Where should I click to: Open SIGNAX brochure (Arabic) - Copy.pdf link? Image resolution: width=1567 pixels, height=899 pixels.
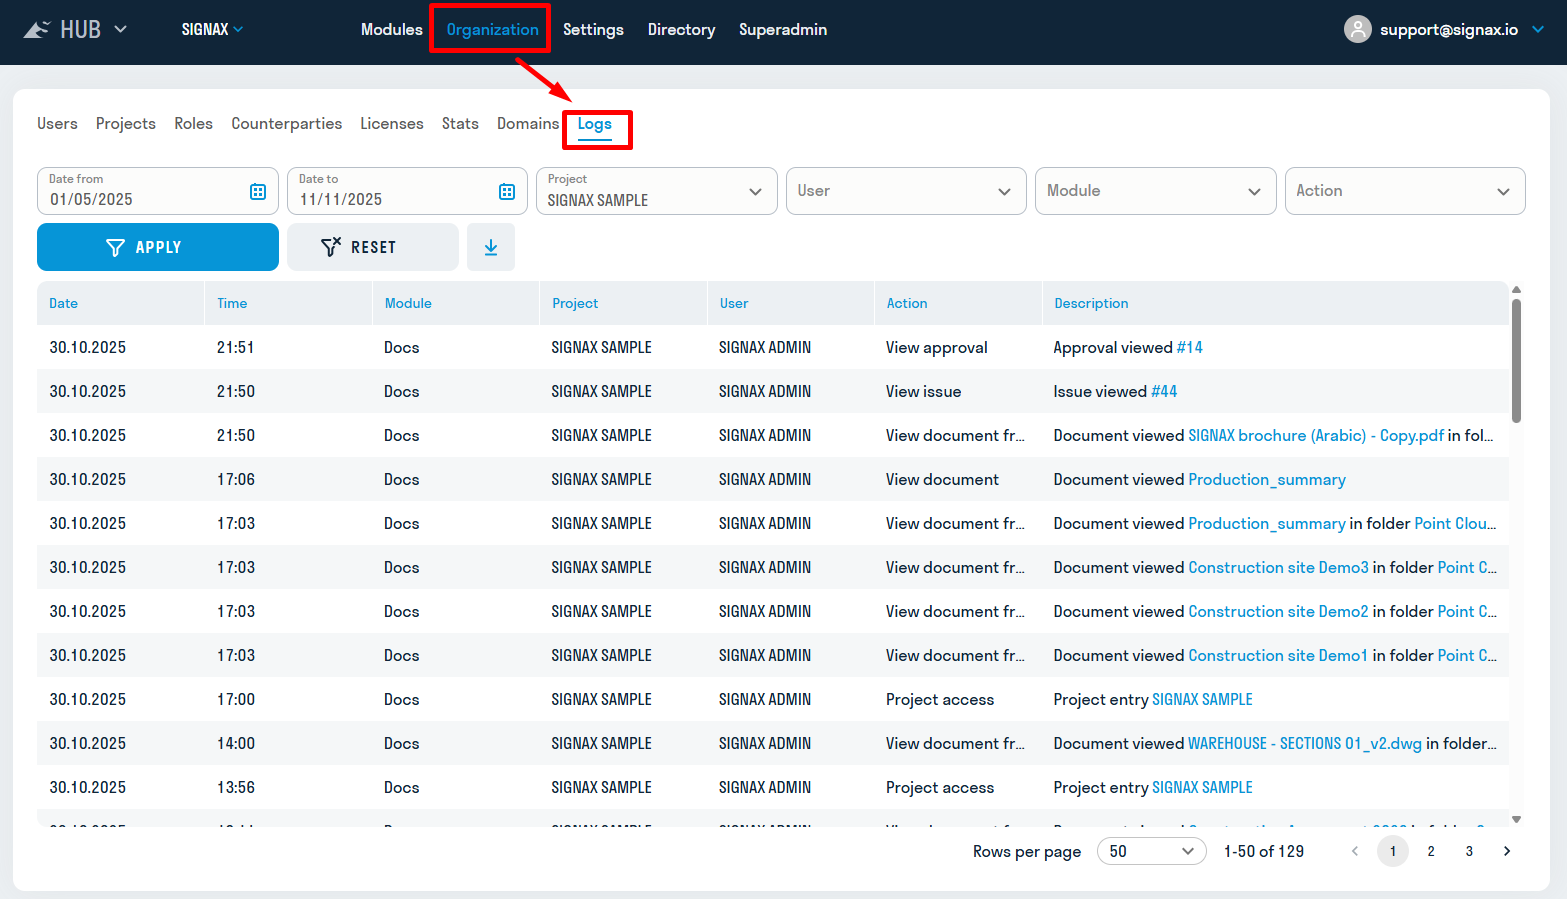1316,436
